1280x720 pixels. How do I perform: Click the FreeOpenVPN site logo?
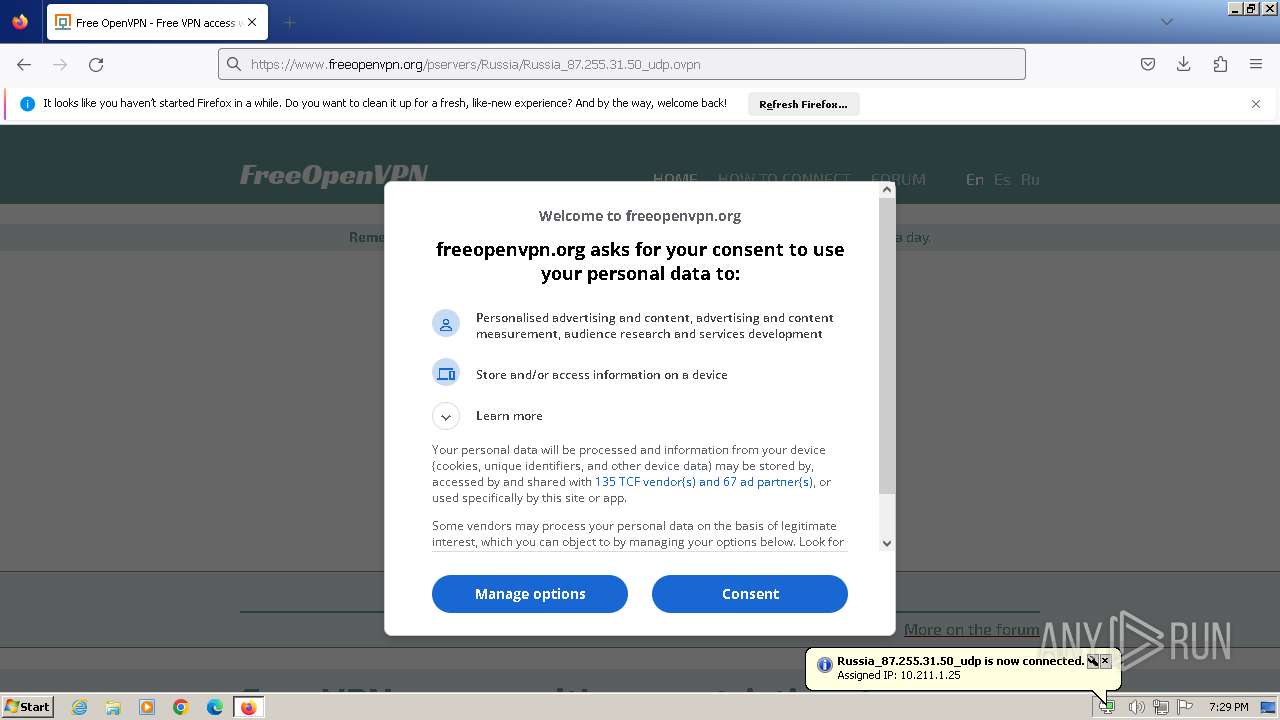tap(334, 176)
